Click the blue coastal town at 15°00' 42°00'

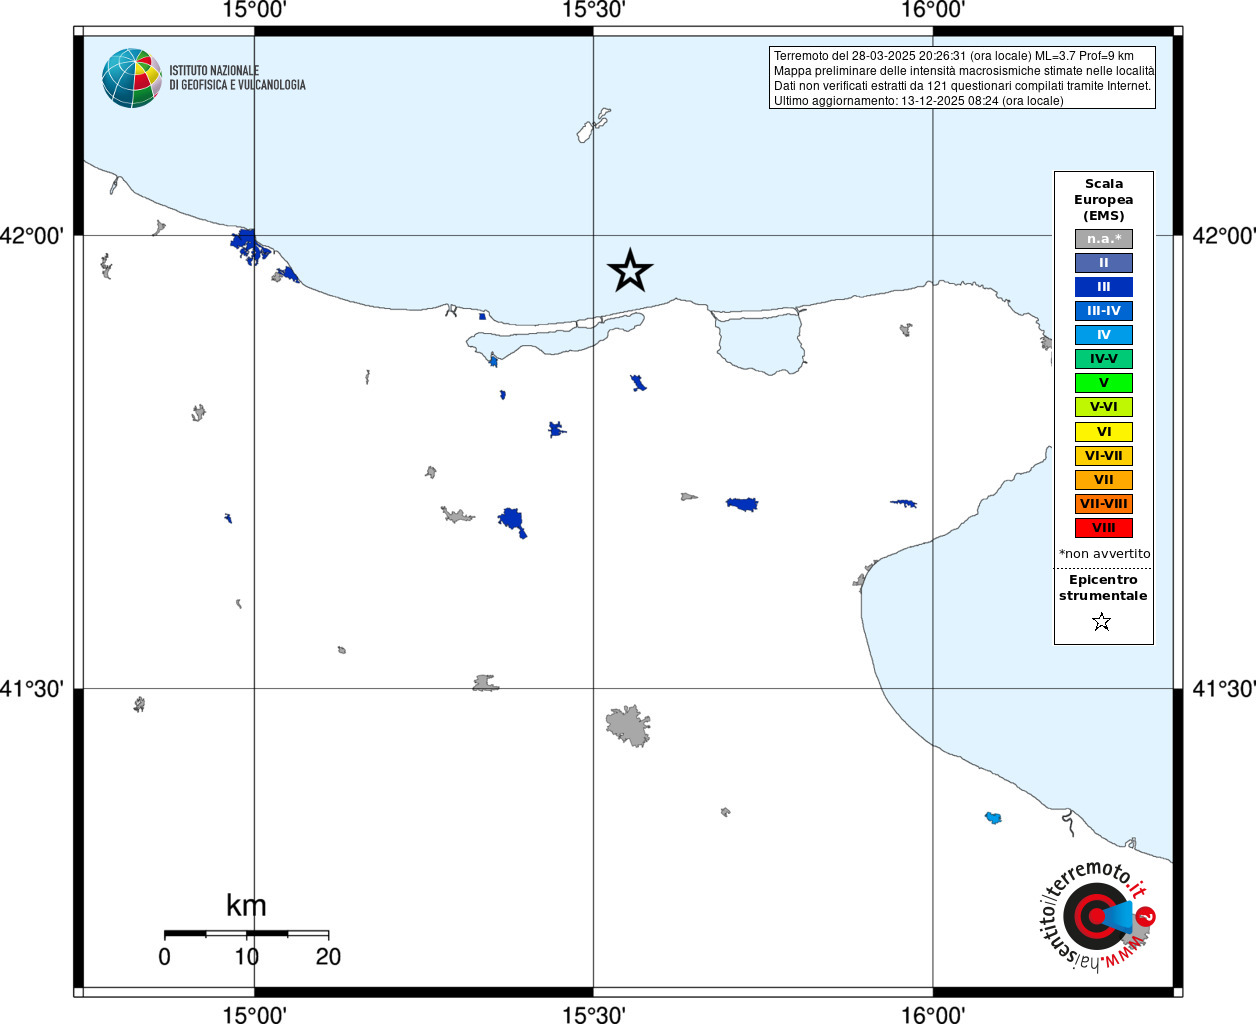click(x=249, y=245)
